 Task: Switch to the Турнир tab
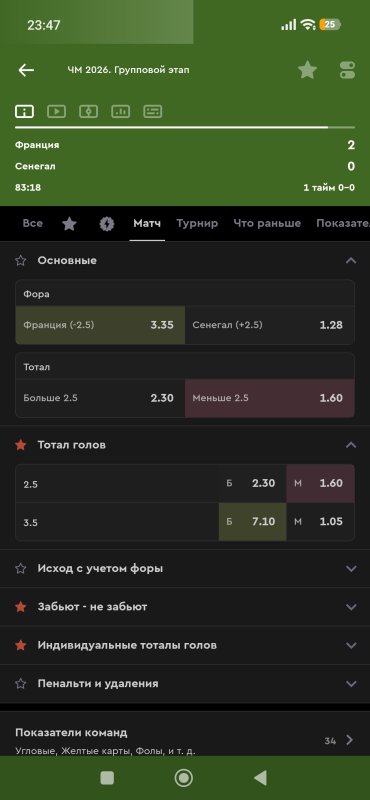[x=197, y=223]
